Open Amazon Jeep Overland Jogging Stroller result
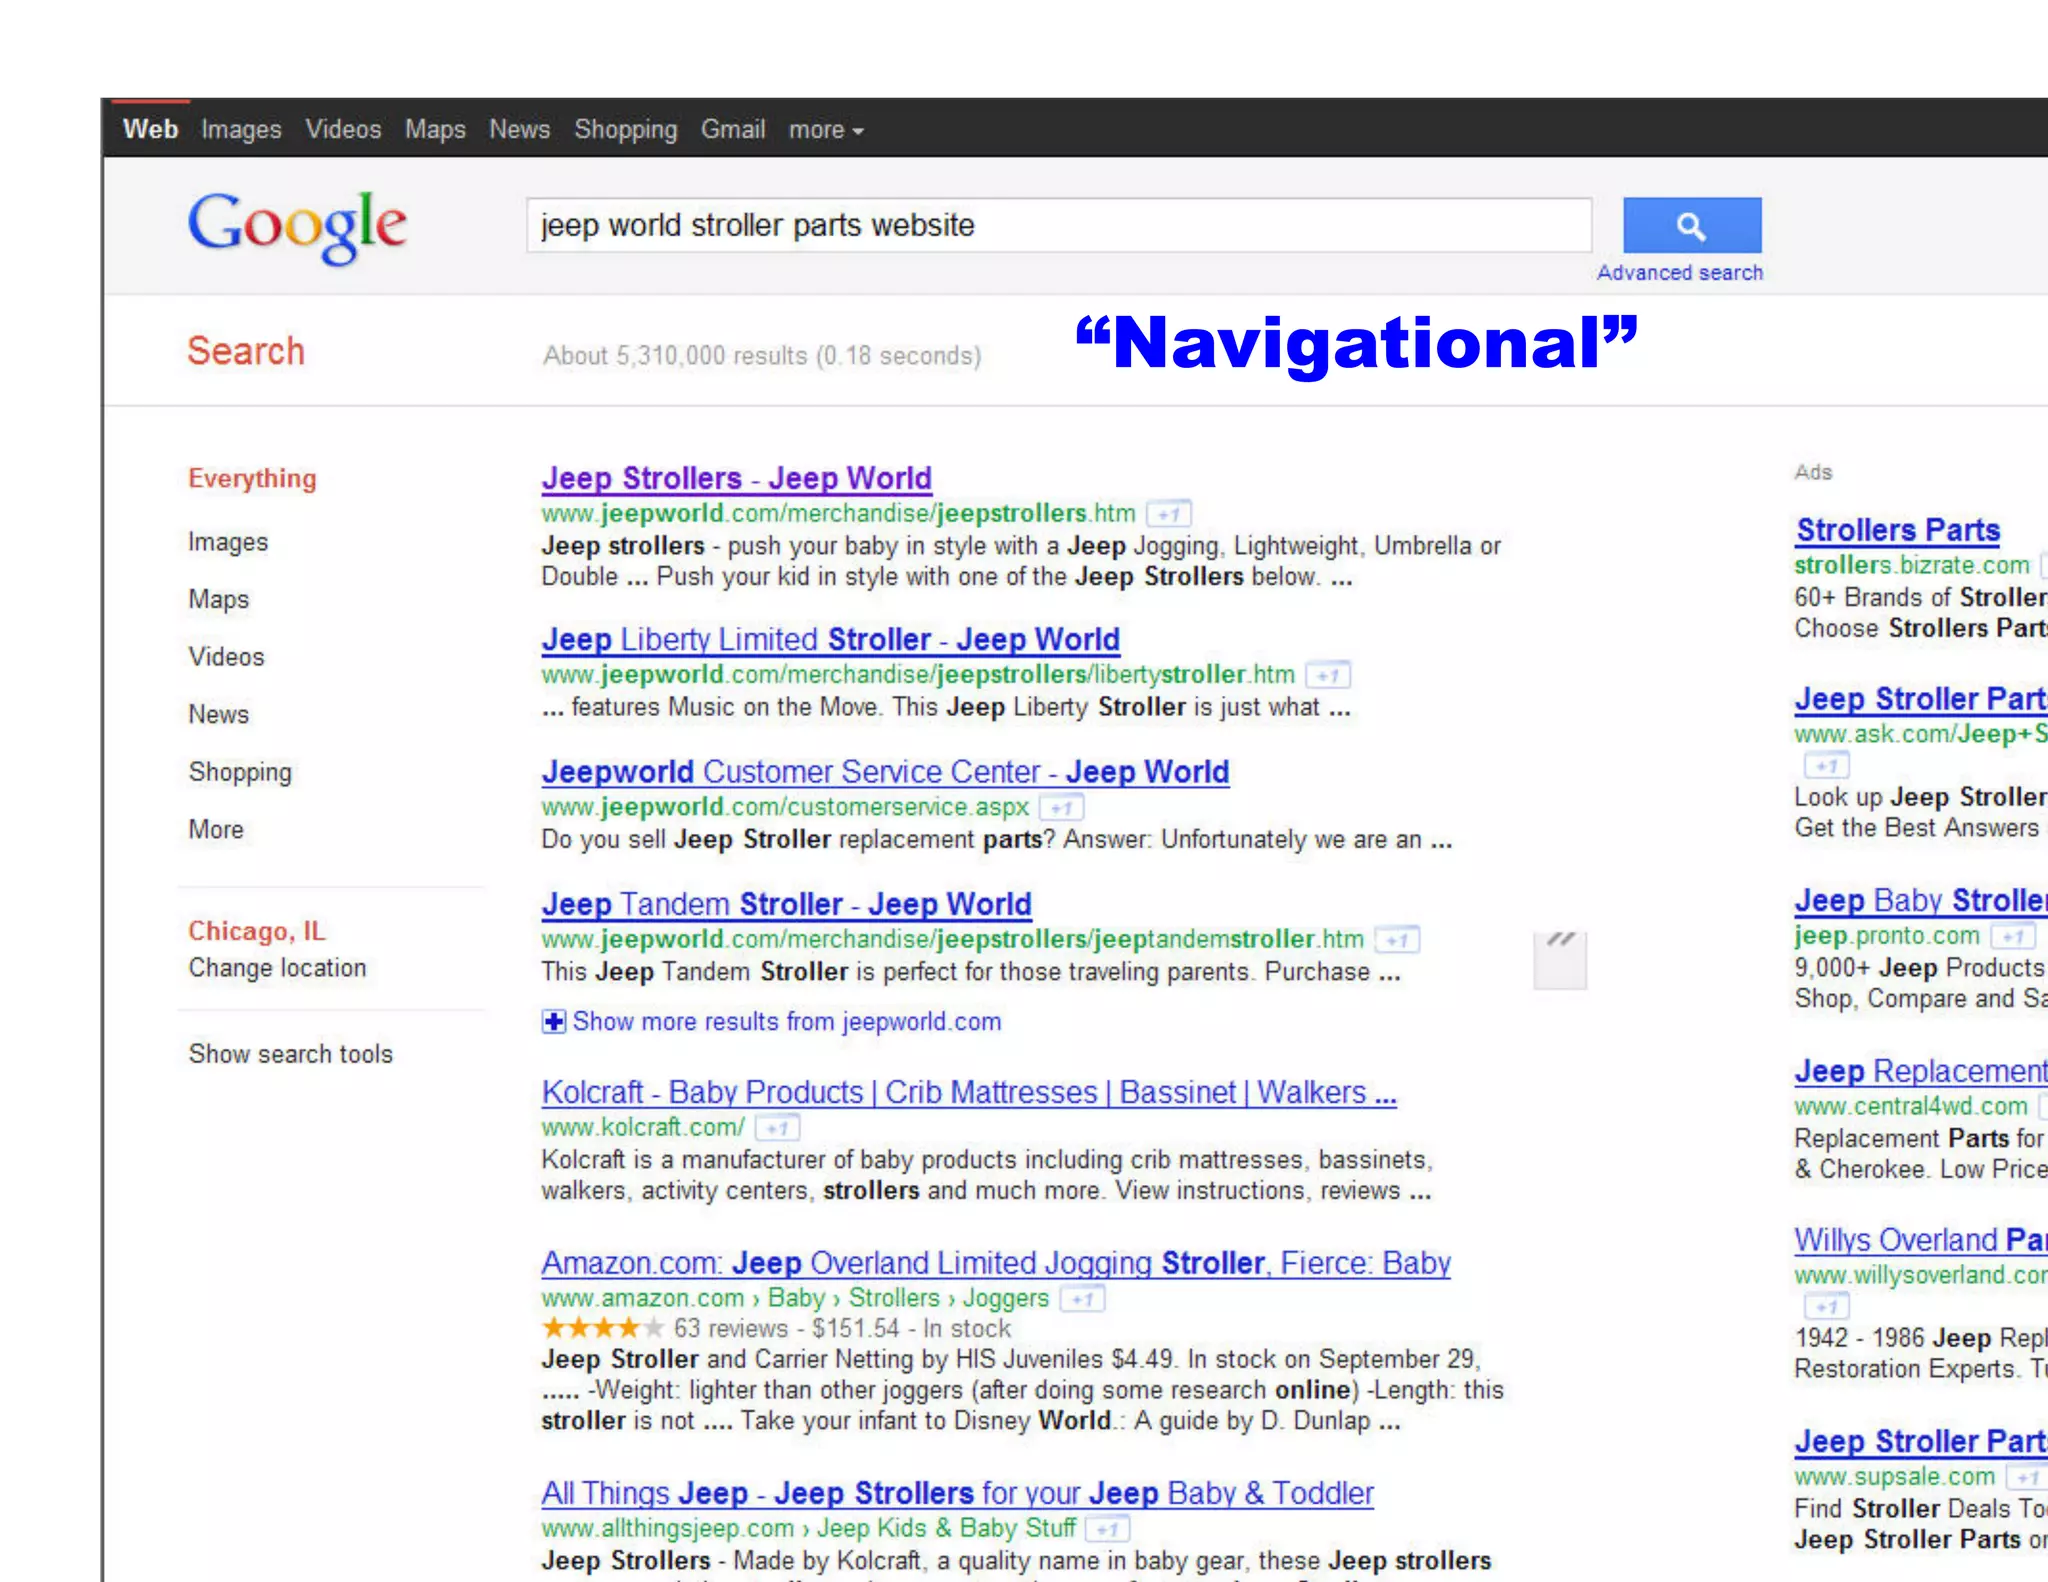2048x1582 pixels. coord(996,1264)
